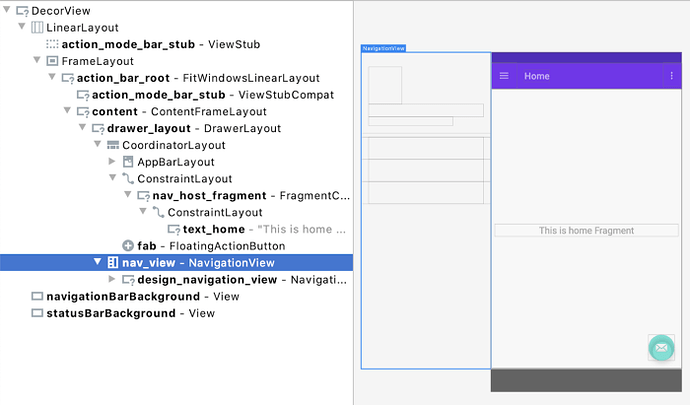Select text_home in the component tree
The width and height of the screenshot is (690, 405).
coord(214,230)
